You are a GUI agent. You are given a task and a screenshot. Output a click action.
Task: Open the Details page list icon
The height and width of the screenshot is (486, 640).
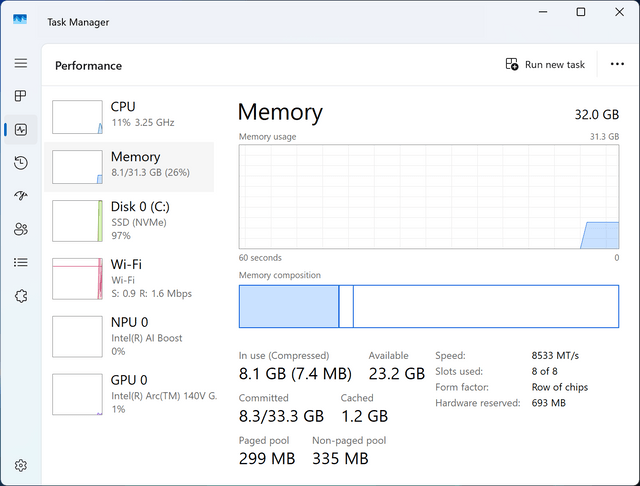coord(21,262)
